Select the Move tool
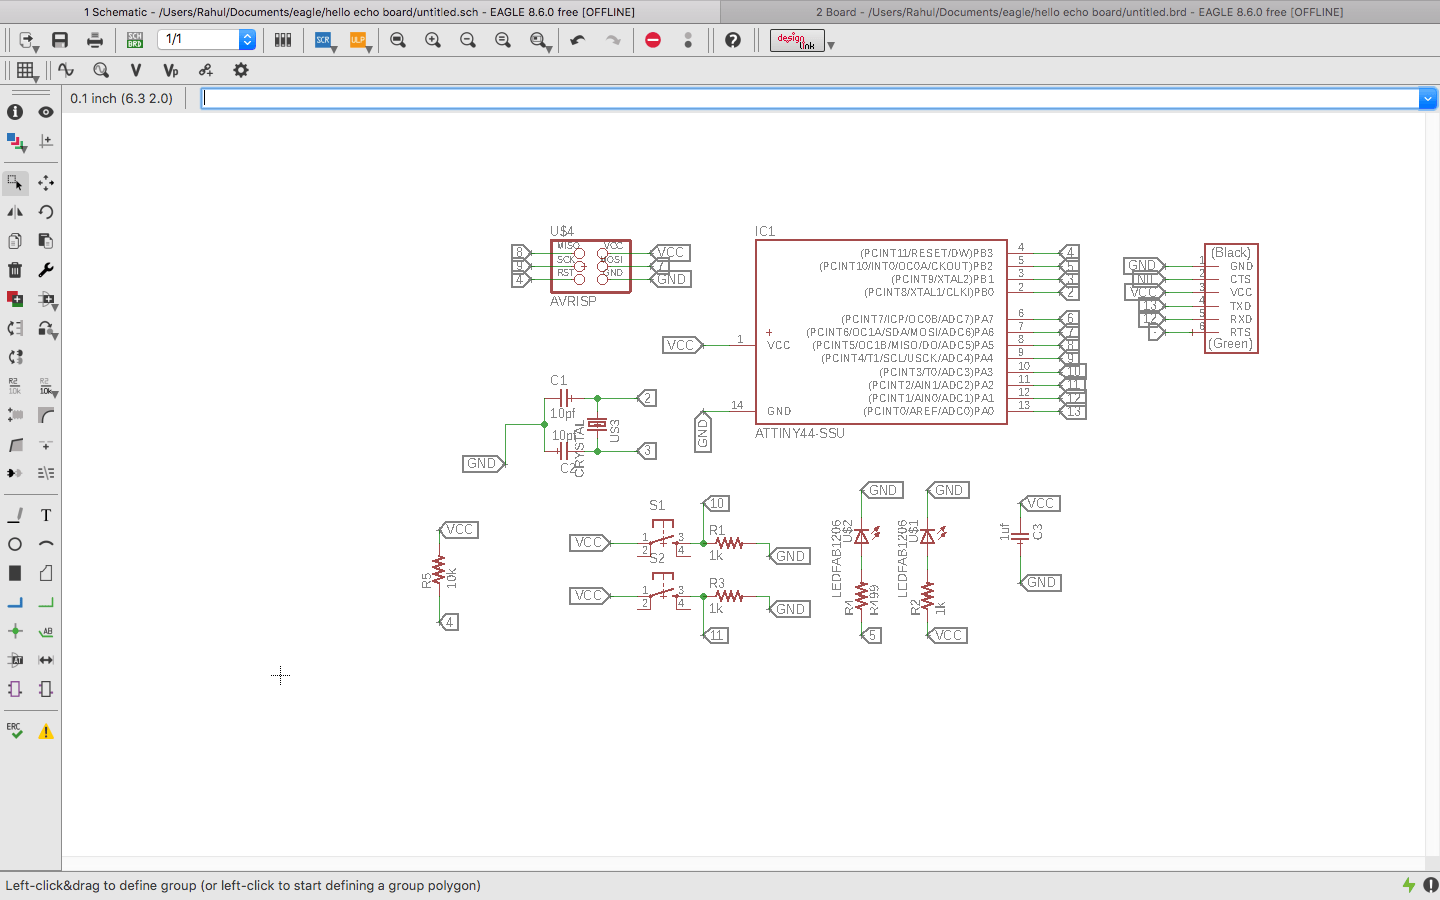The height and width of the screenshot is (900, 1440). (46, 183)
